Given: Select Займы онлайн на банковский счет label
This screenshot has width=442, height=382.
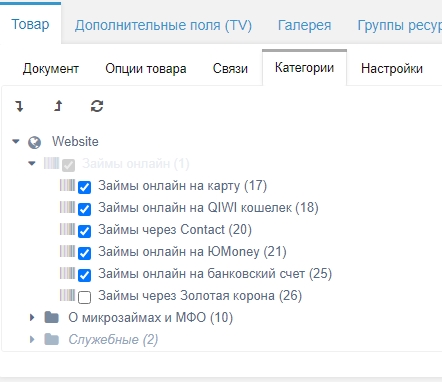Looking at the screenshot, I should click(215, 274).
